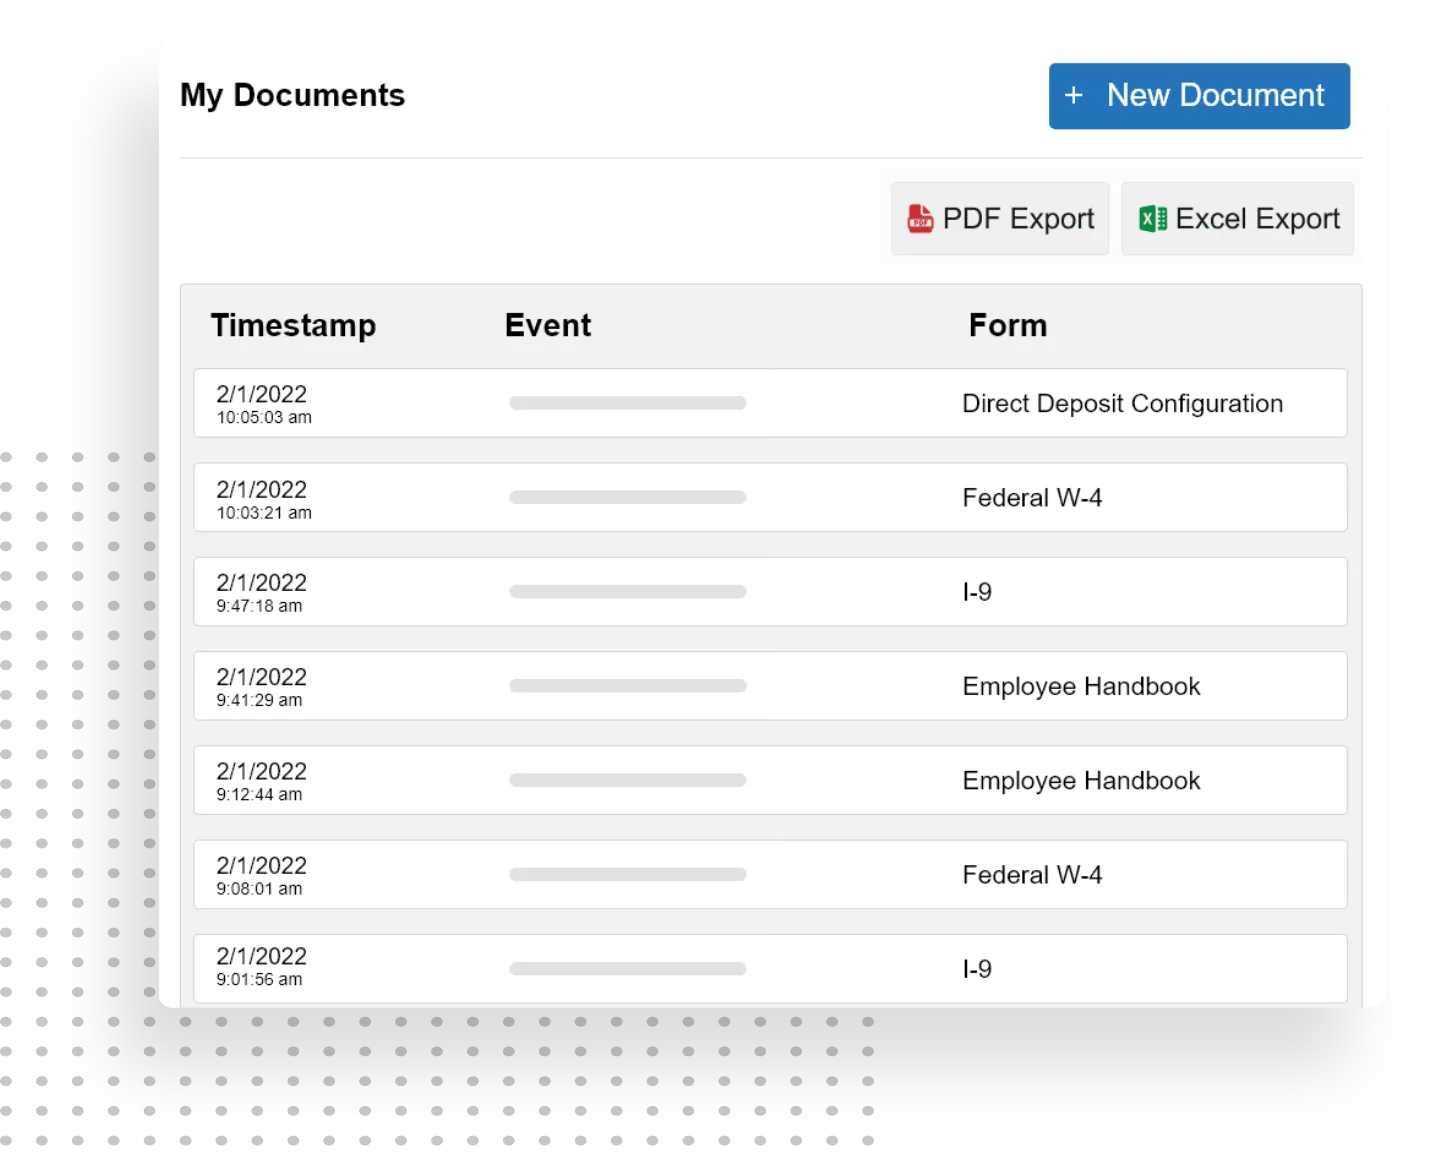Viewport: 1442px width, 1162px height.
Task: Click the My Documents heading
Action: click(292, 95)
